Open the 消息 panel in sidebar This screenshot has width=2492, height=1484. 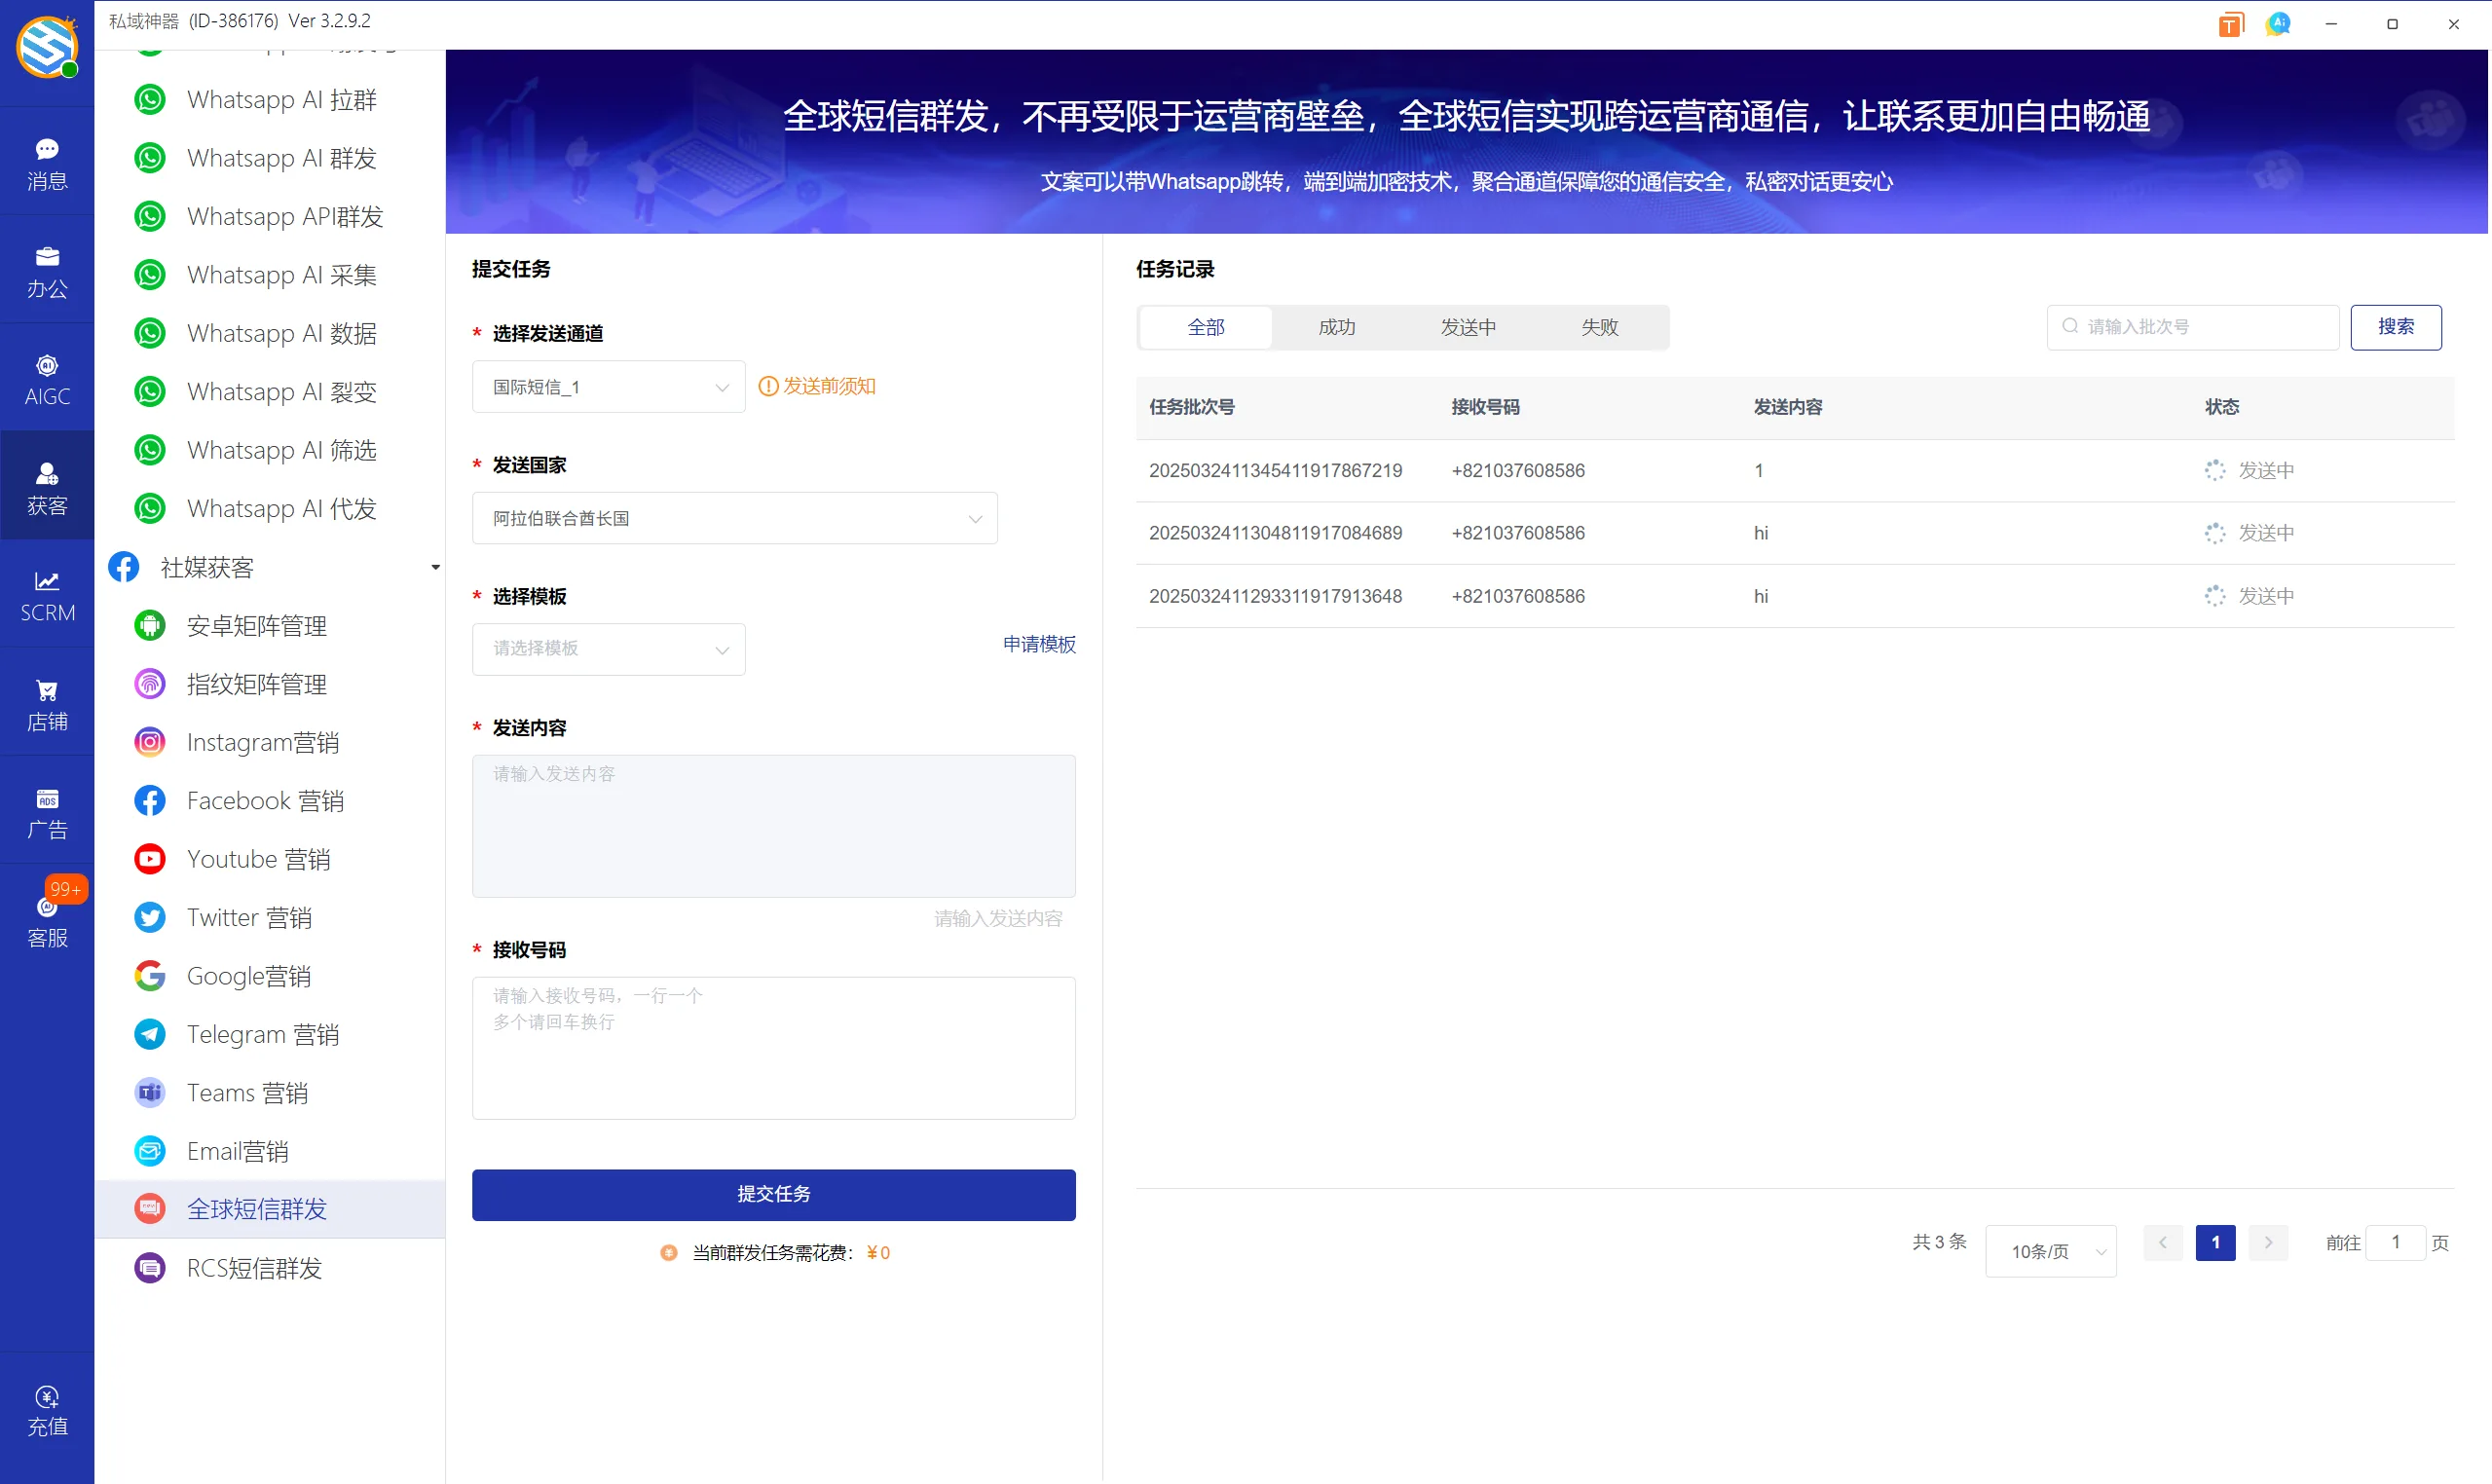pos(47,162)
